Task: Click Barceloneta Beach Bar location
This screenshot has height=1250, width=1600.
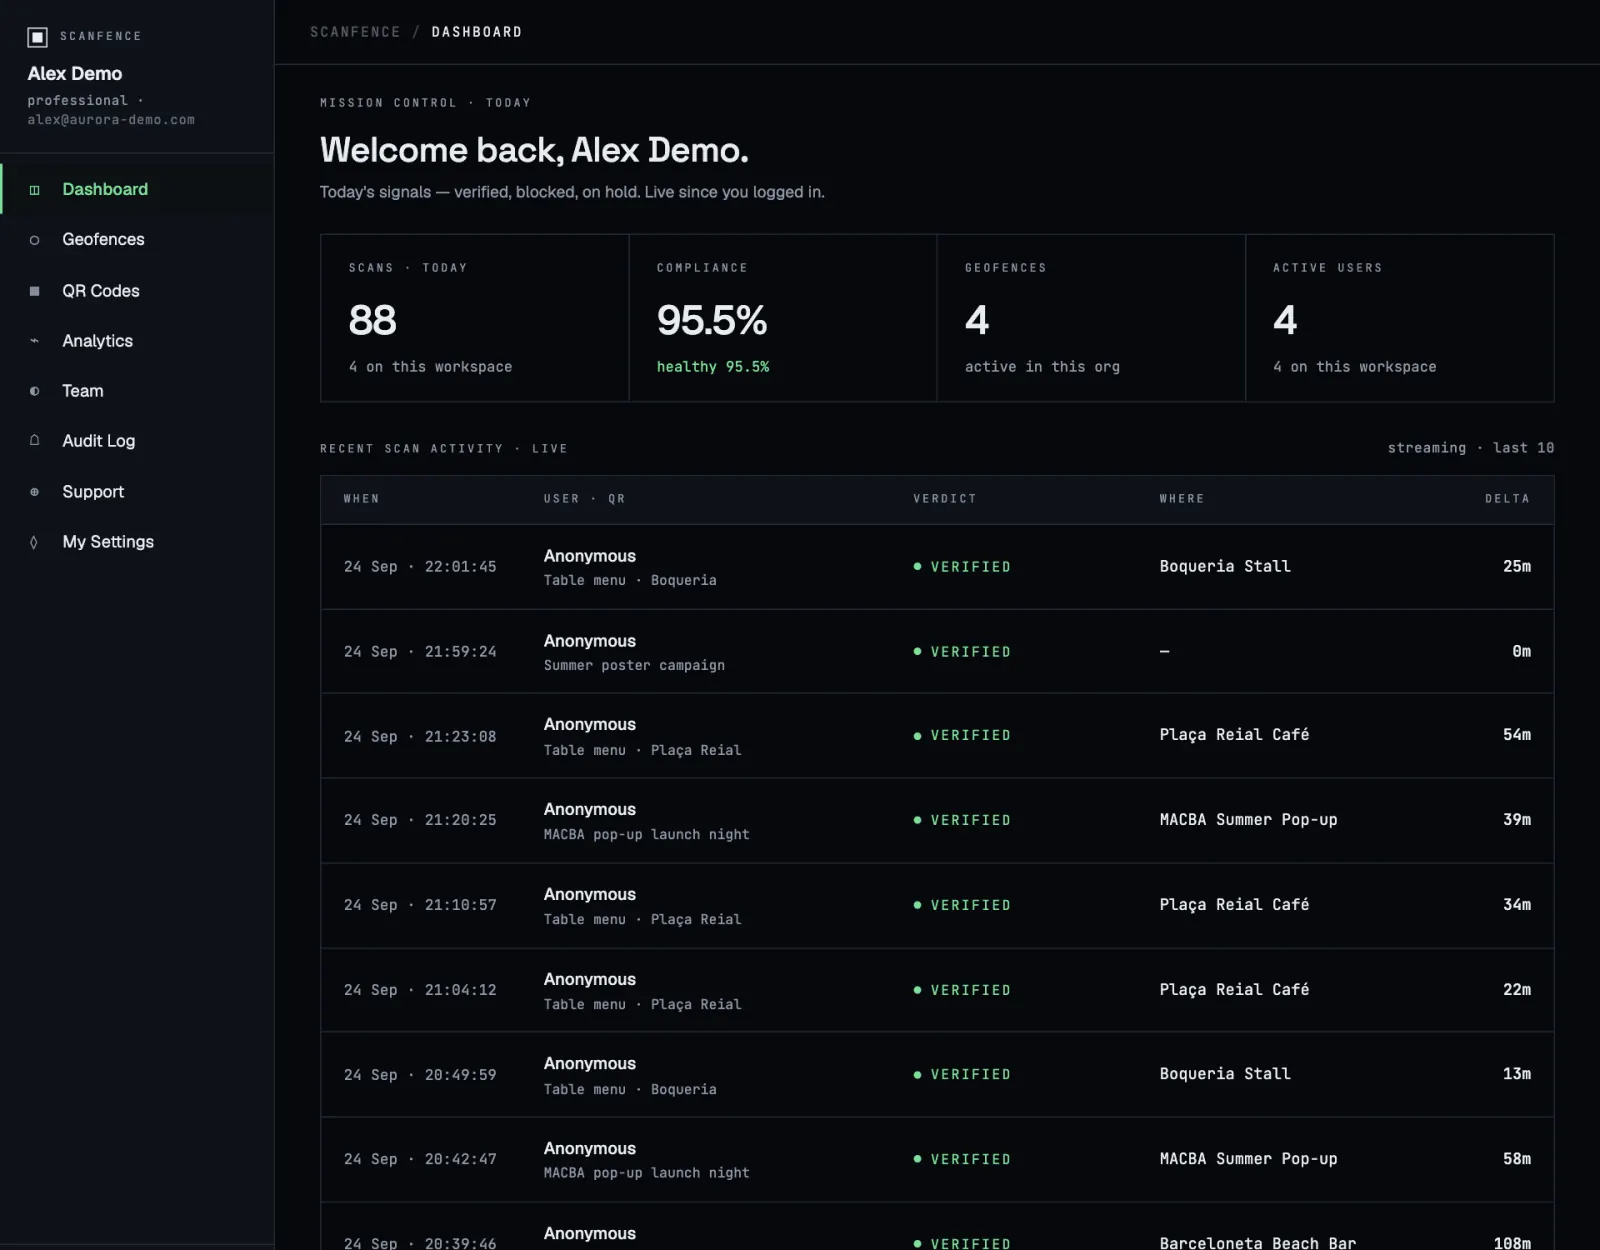Action: tap(1258, 1242)
